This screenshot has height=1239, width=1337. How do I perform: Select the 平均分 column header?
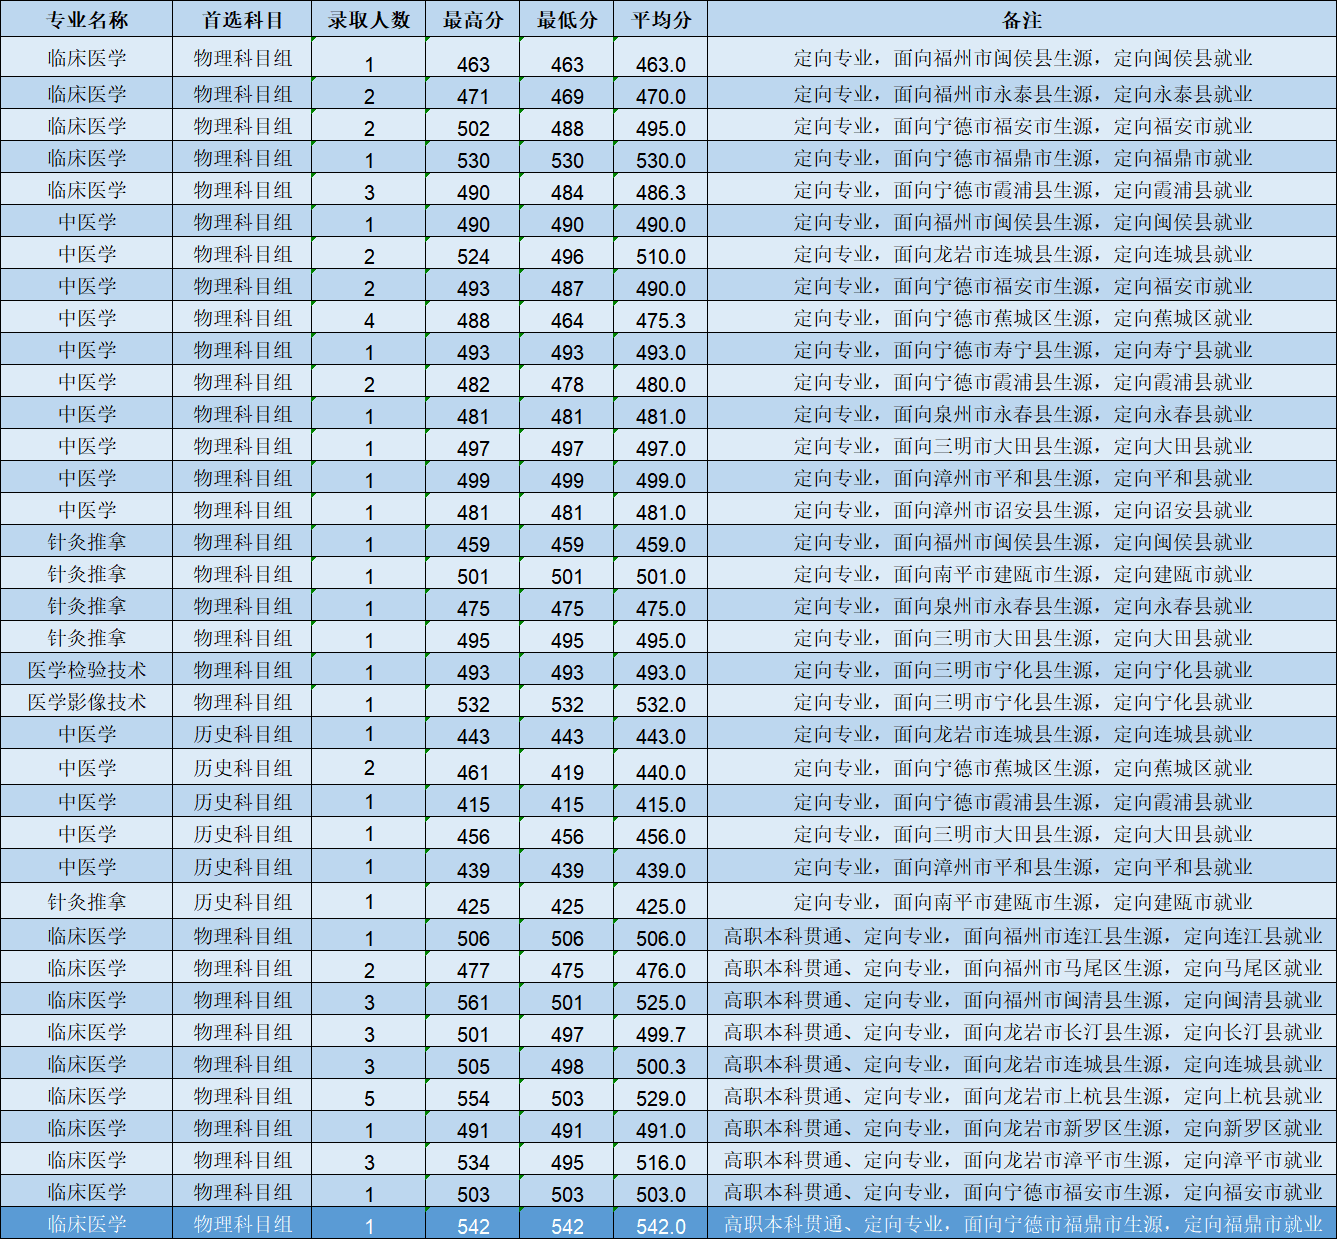tap(661, 20)
